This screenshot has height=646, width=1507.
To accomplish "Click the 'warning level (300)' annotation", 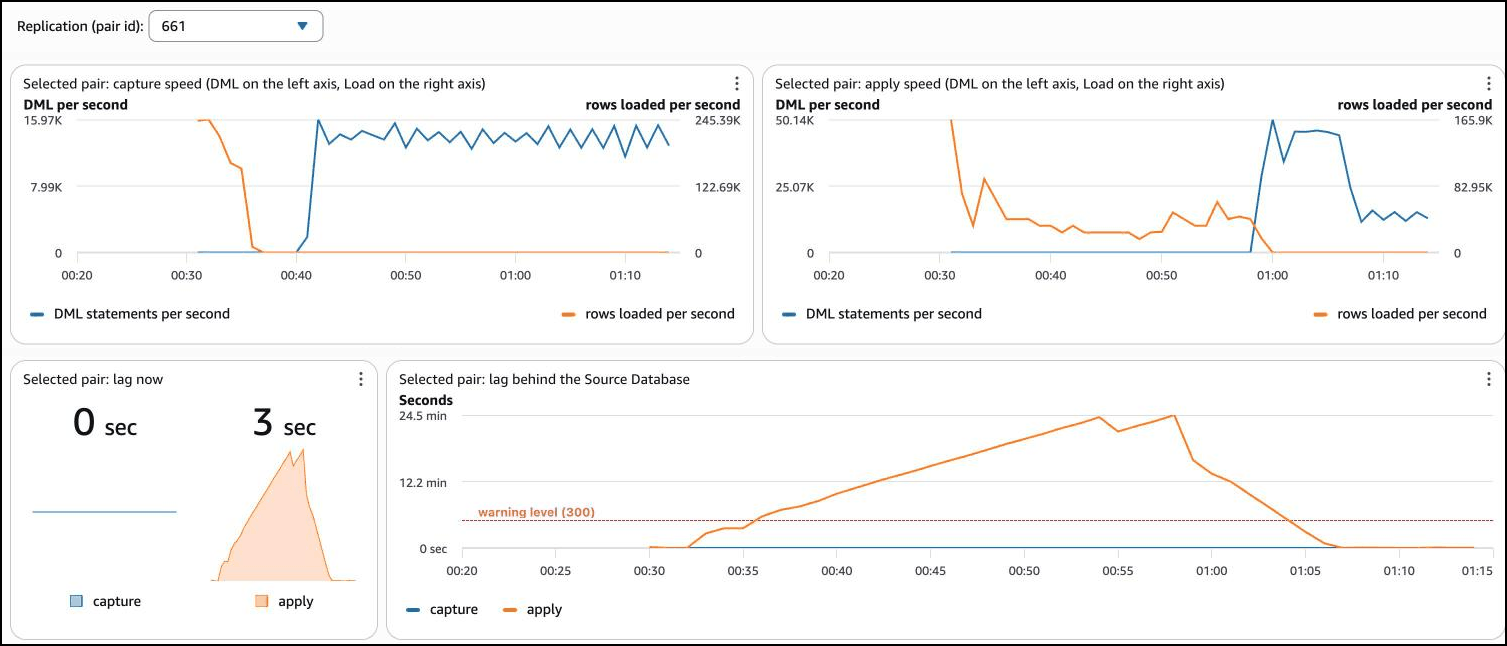I will (536, 513).
